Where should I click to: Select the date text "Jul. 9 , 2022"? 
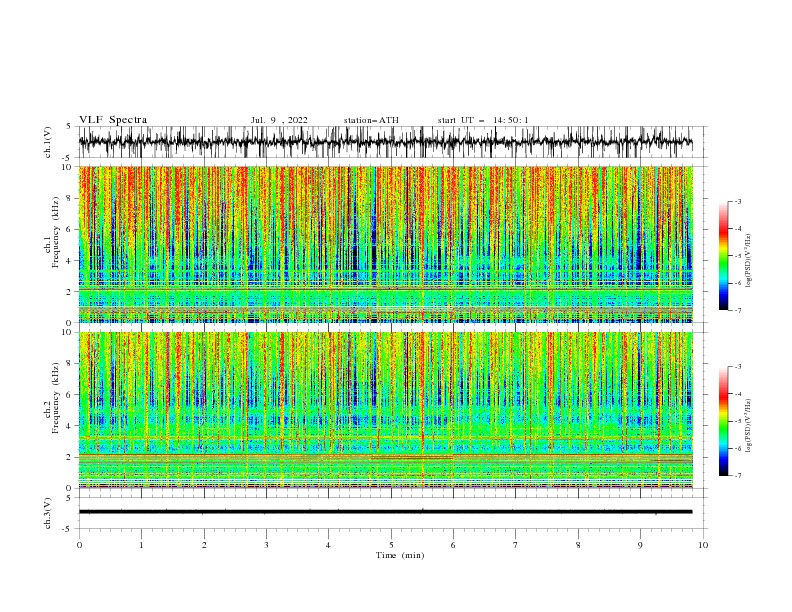point(279,120)
